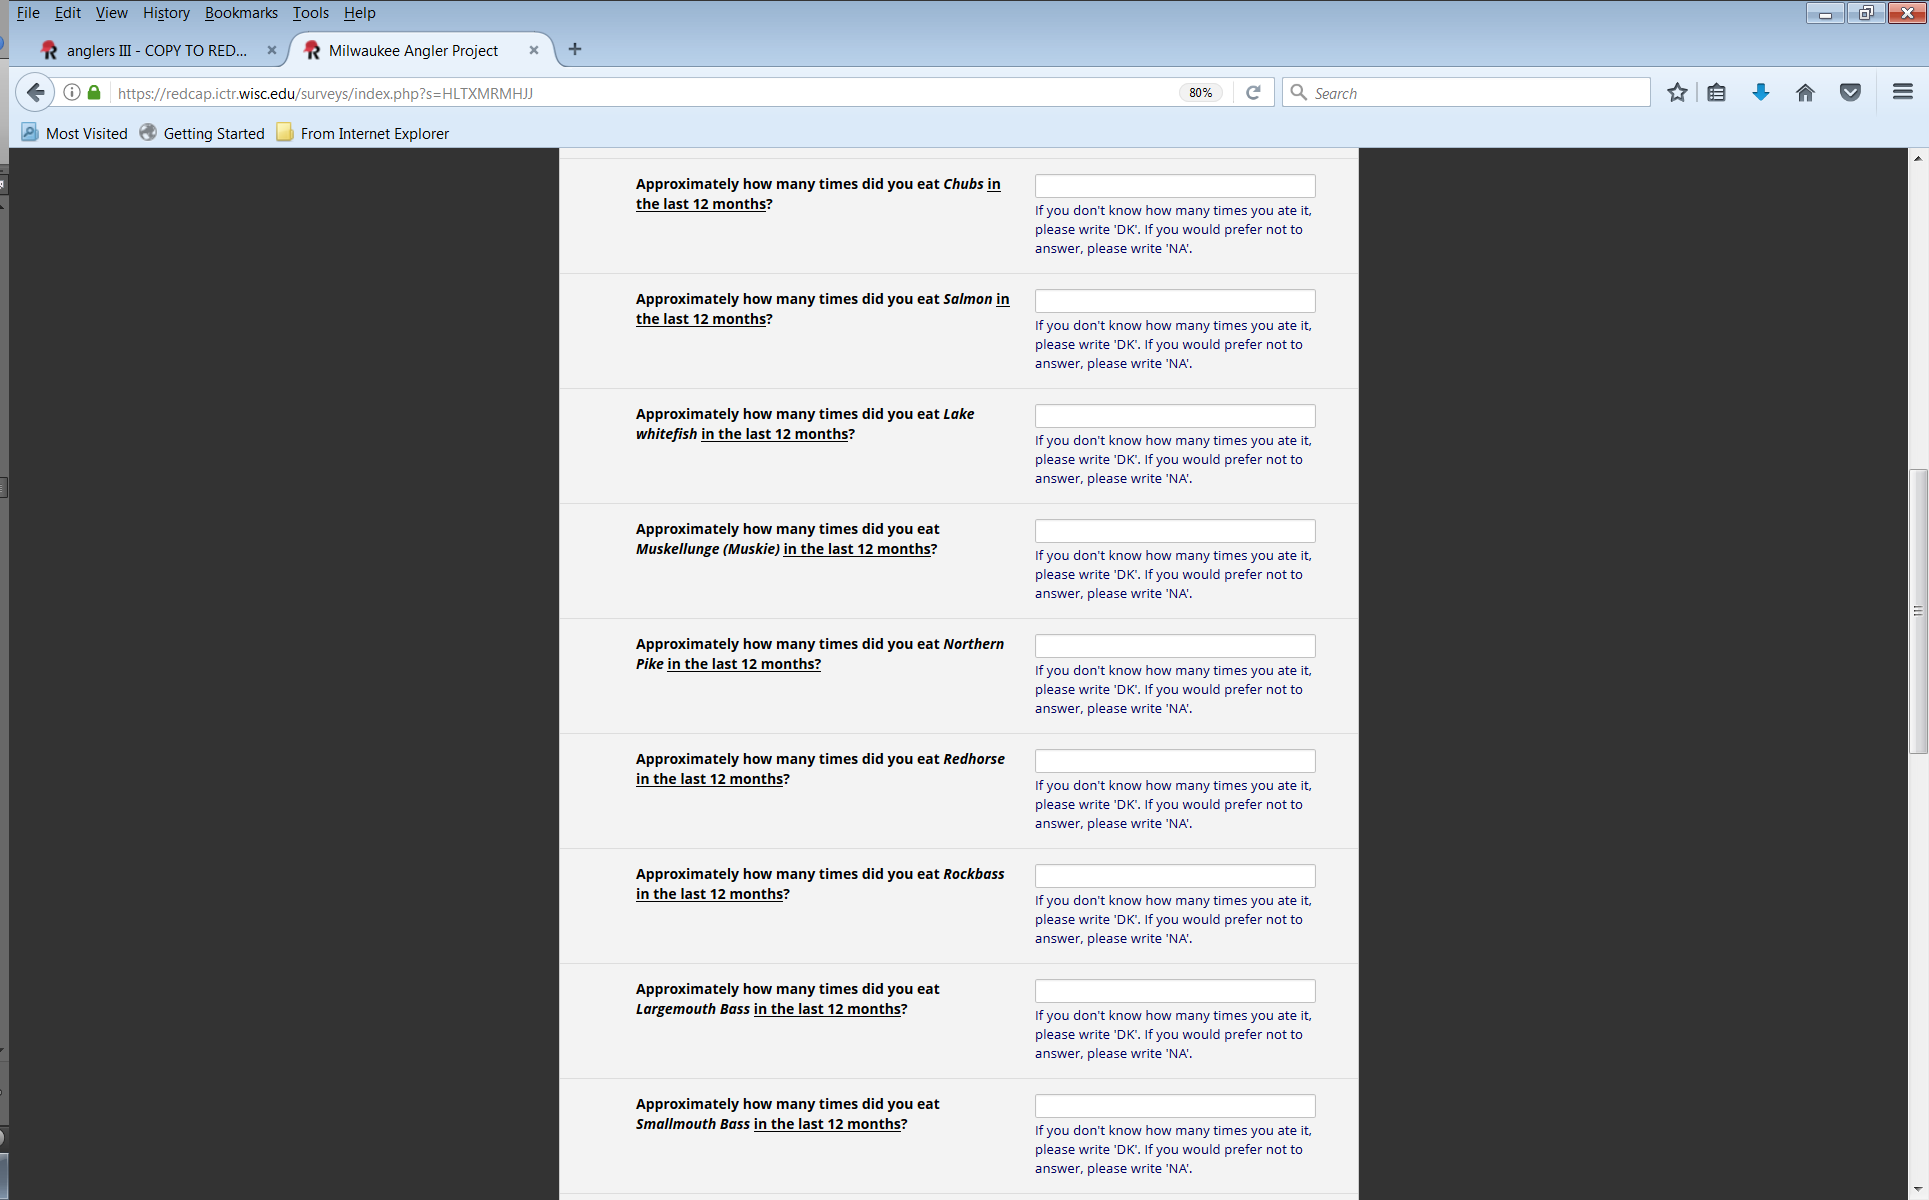
Task: Click the browser back arrow button
Action: (x=36, y=93)
